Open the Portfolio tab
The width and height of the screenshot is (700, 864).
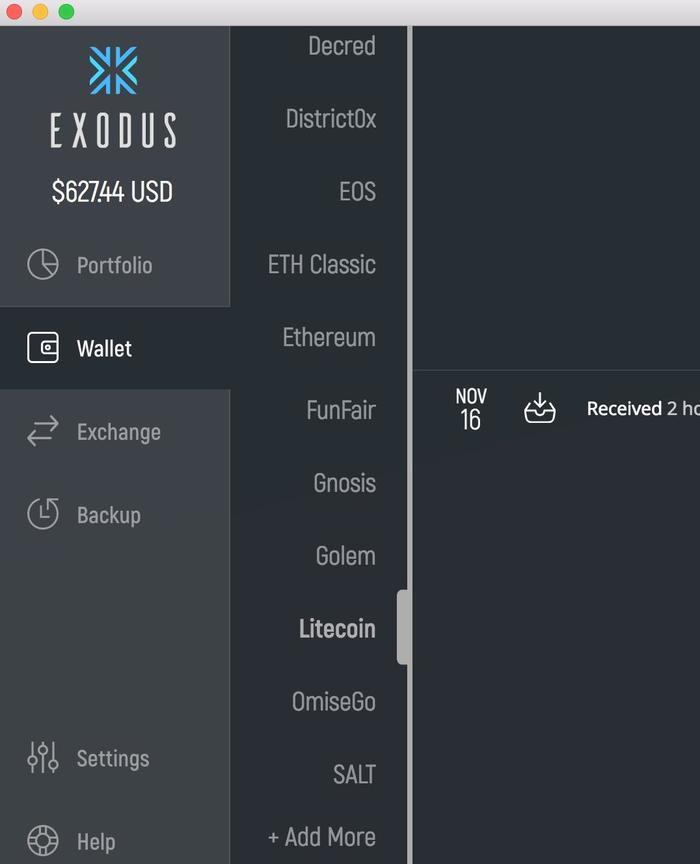click(114, 265)
